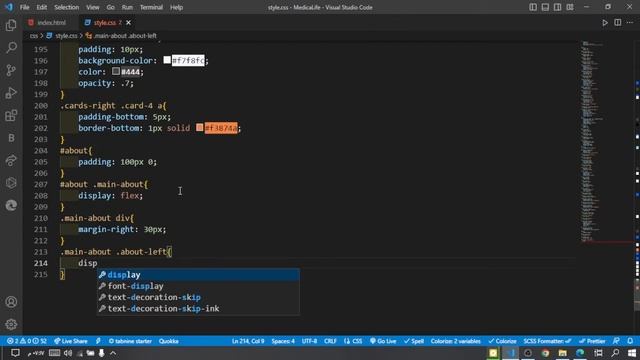Screen dimensions: 640x360
Task: Open the Run menu
Action: pos(127,7)
